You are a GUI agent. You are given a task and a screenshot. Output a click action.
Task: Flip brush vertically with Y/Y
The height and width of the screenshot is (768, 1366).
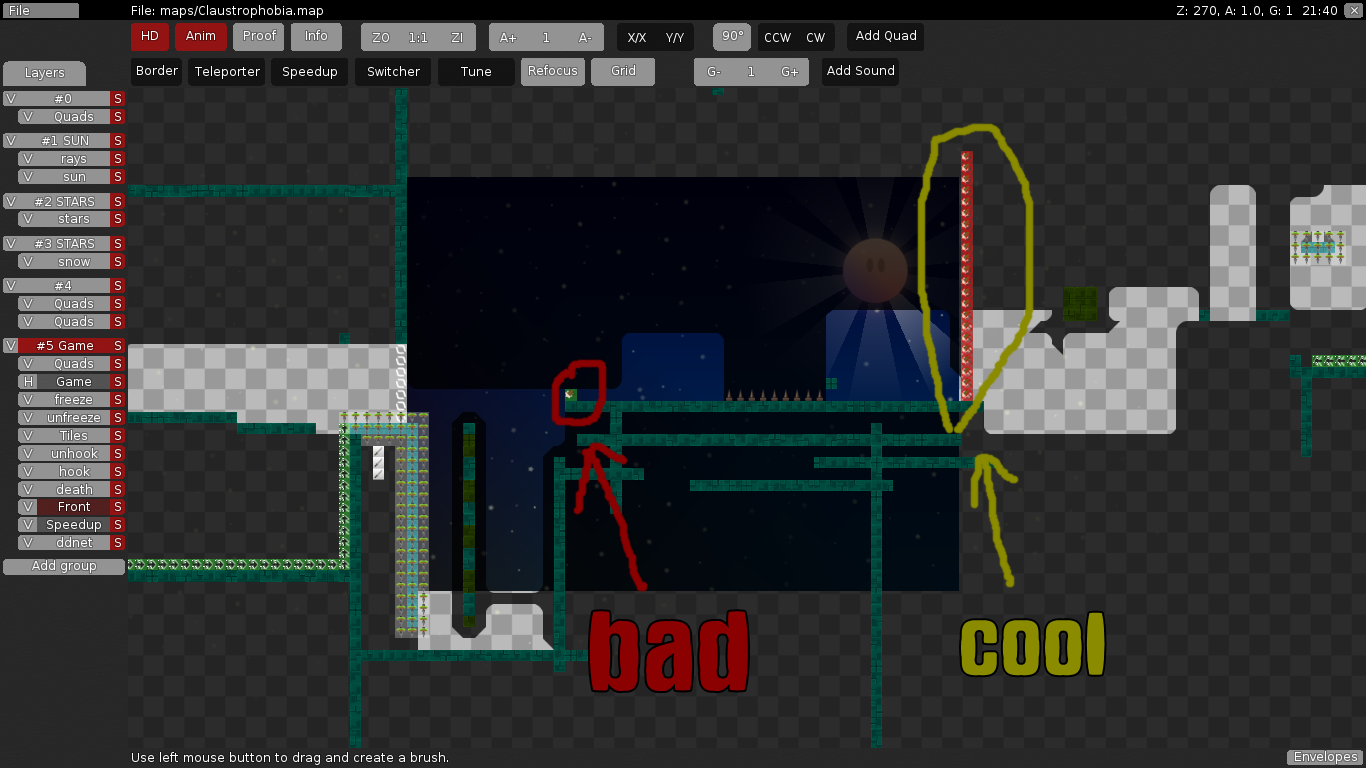coord(674,37)
